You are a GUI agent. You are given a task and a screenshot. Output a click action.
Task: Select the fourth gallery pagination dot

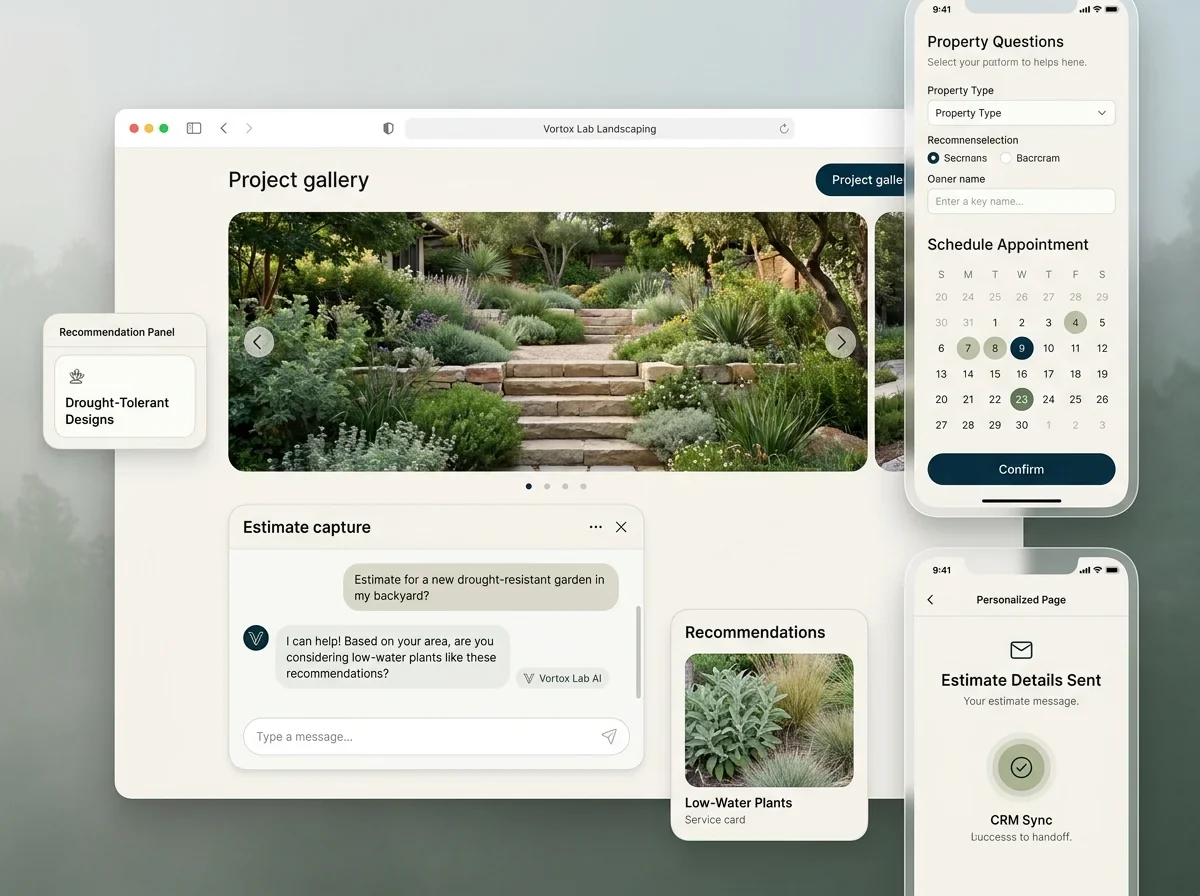point(583,486)
